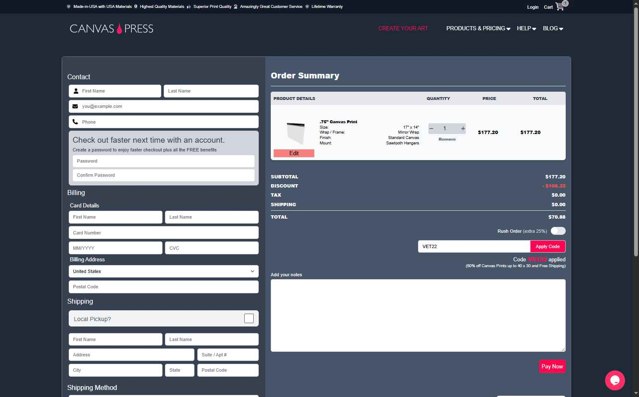Expand the Products & Pricing menu
The height and width of the screenshot is (397, 639).
[x=478, y=29]
